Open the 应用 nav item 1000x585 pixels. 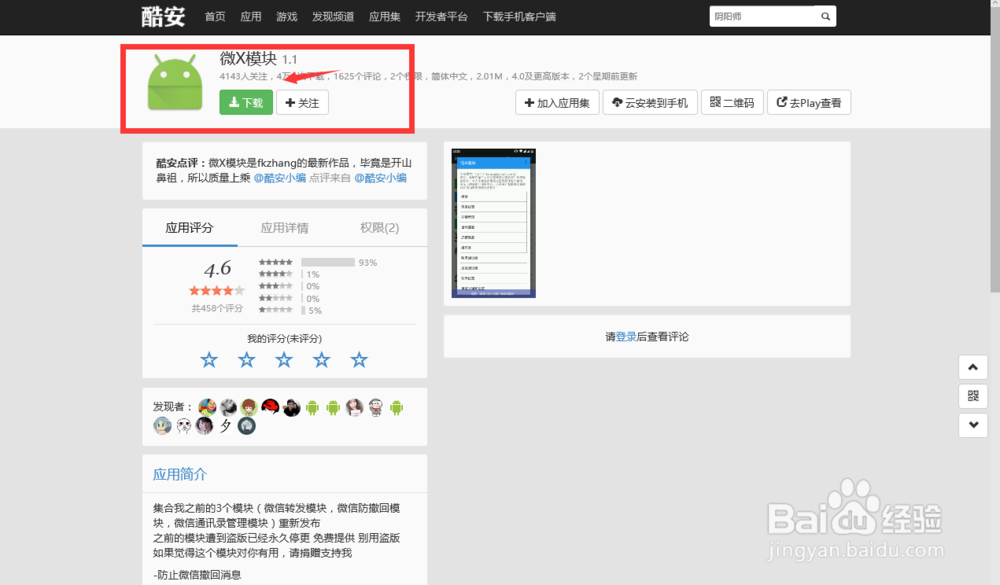[251, 17]
